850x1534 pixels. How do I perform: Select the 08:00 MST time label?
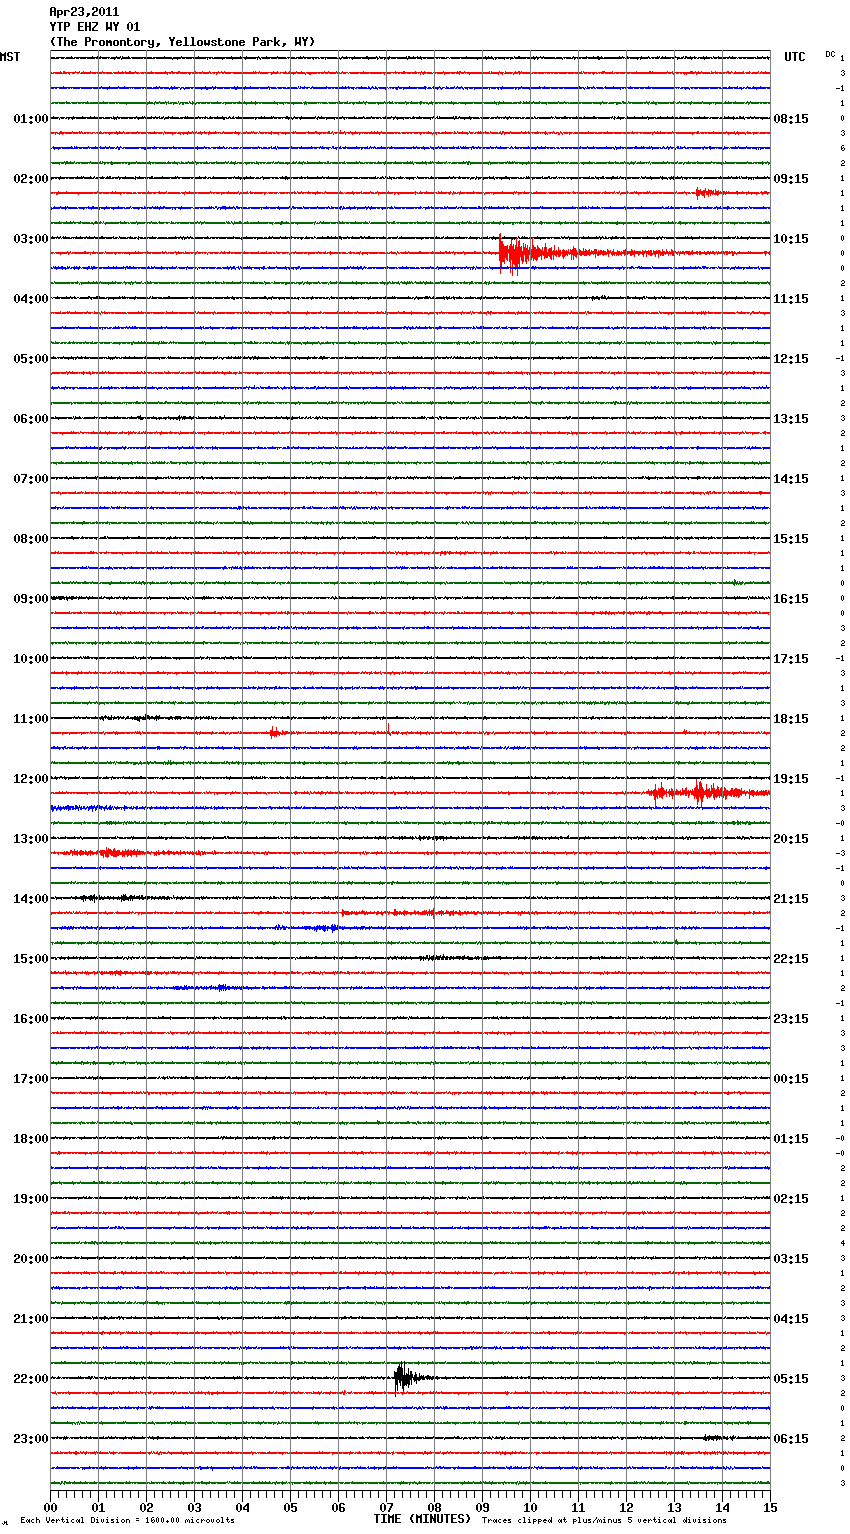[30, 539]
